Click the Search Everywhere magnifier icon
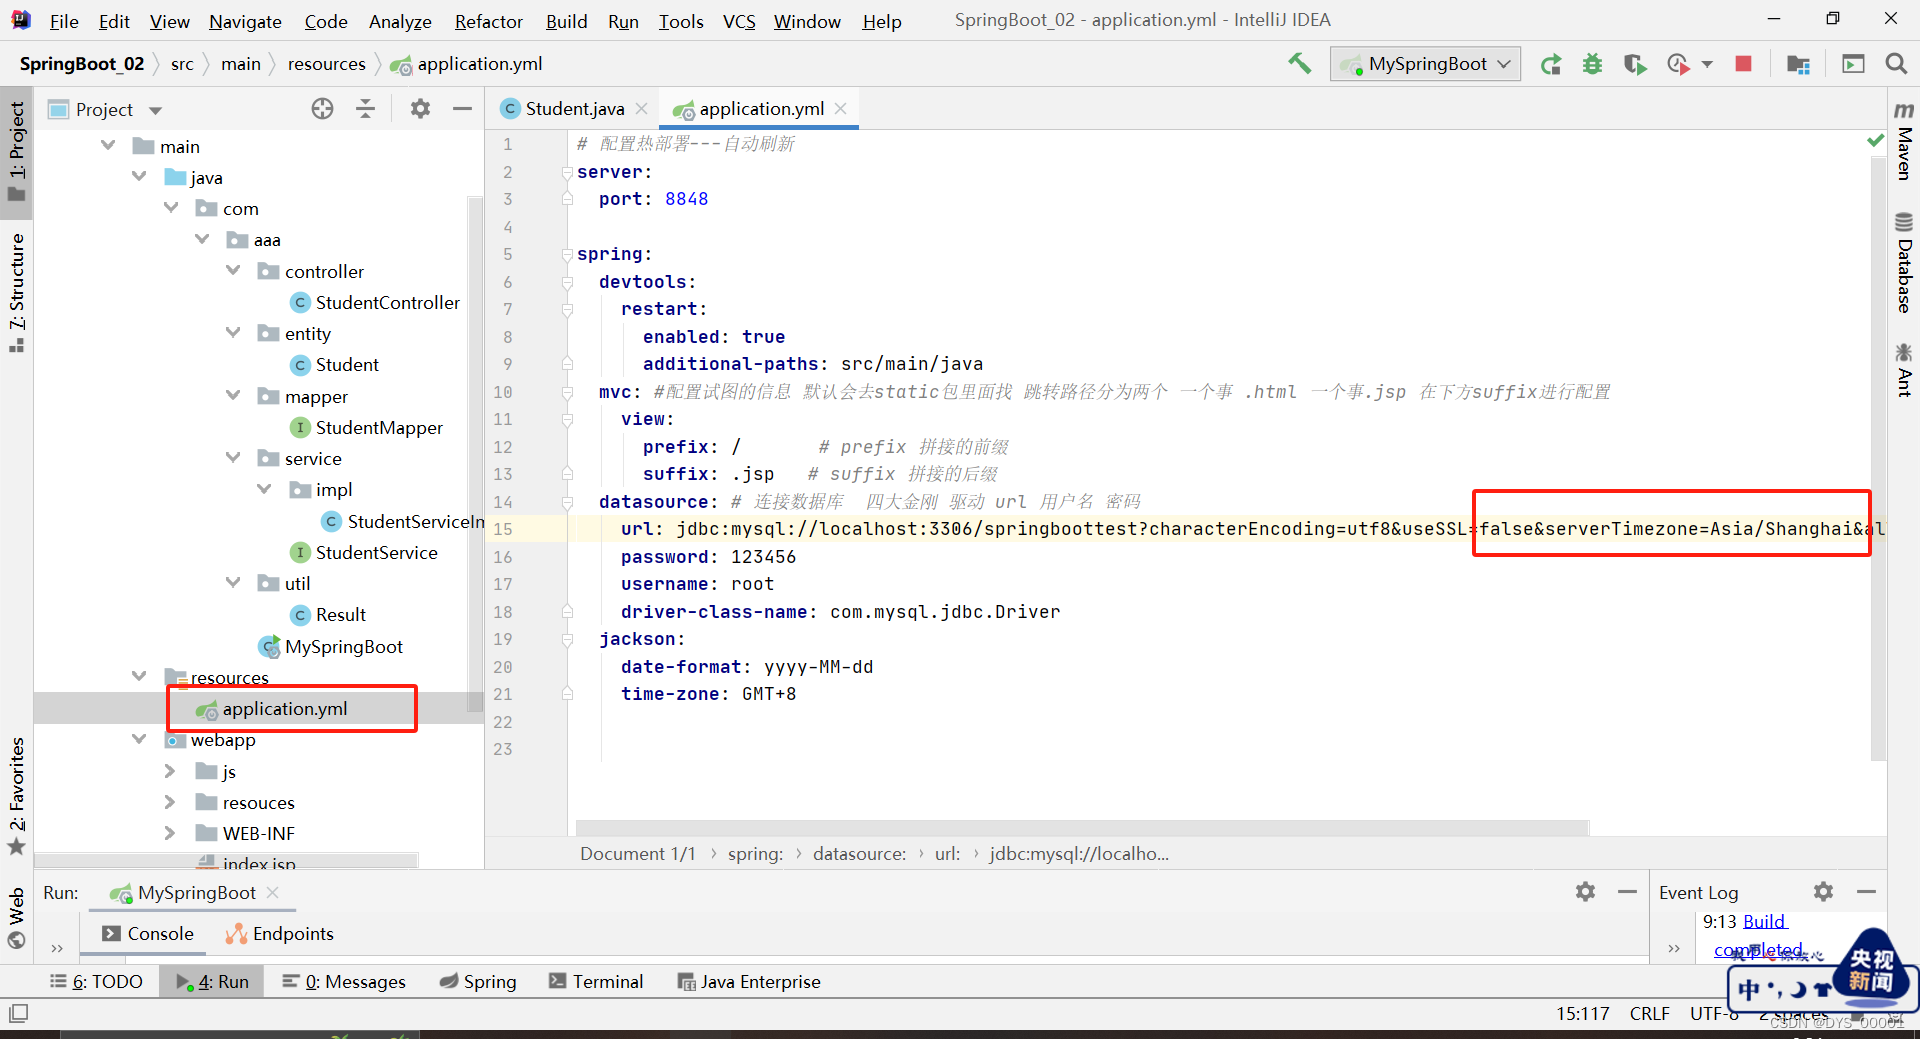This screenshot has height=1039, width=1920. click(1895, 64)
